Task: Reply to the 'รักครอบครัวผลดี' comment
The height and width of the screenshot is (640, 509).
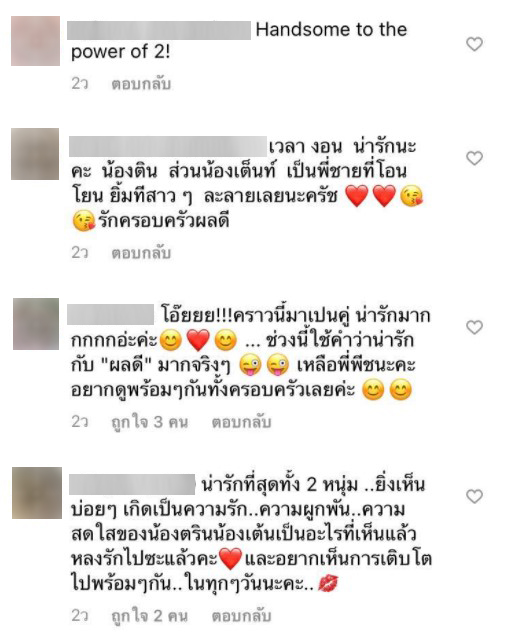Action: pos(141,253)
